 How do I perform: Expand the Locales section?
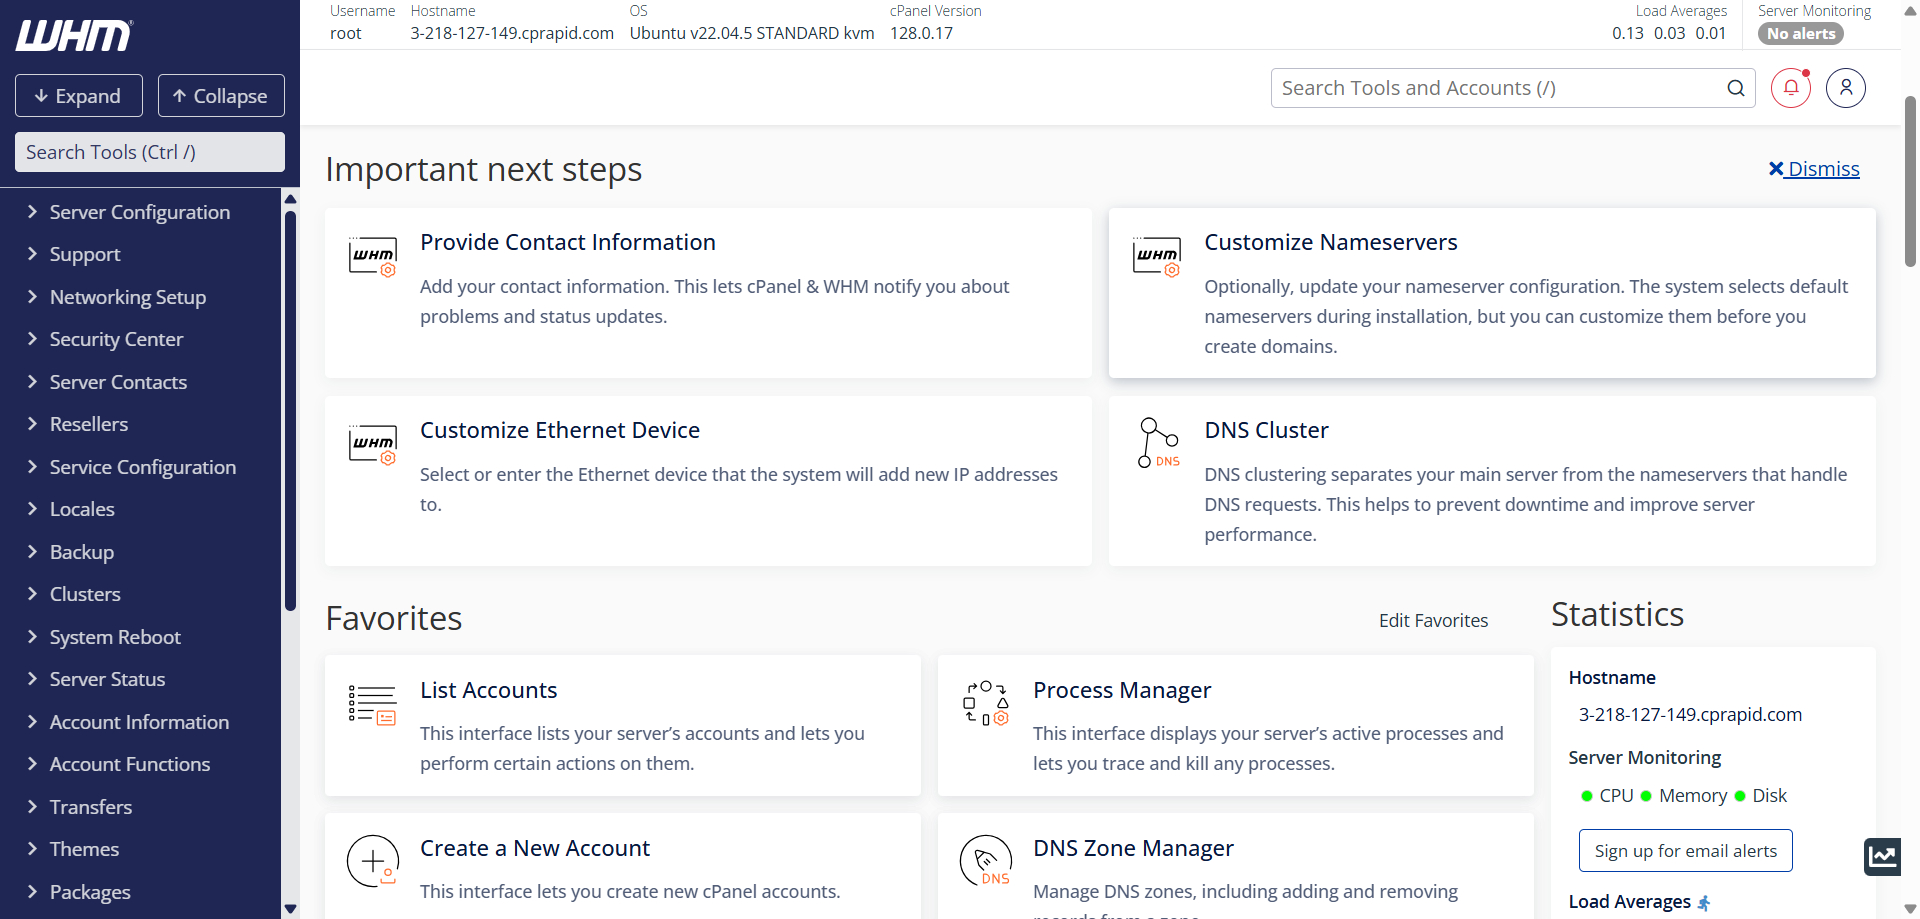pos(82,509)
